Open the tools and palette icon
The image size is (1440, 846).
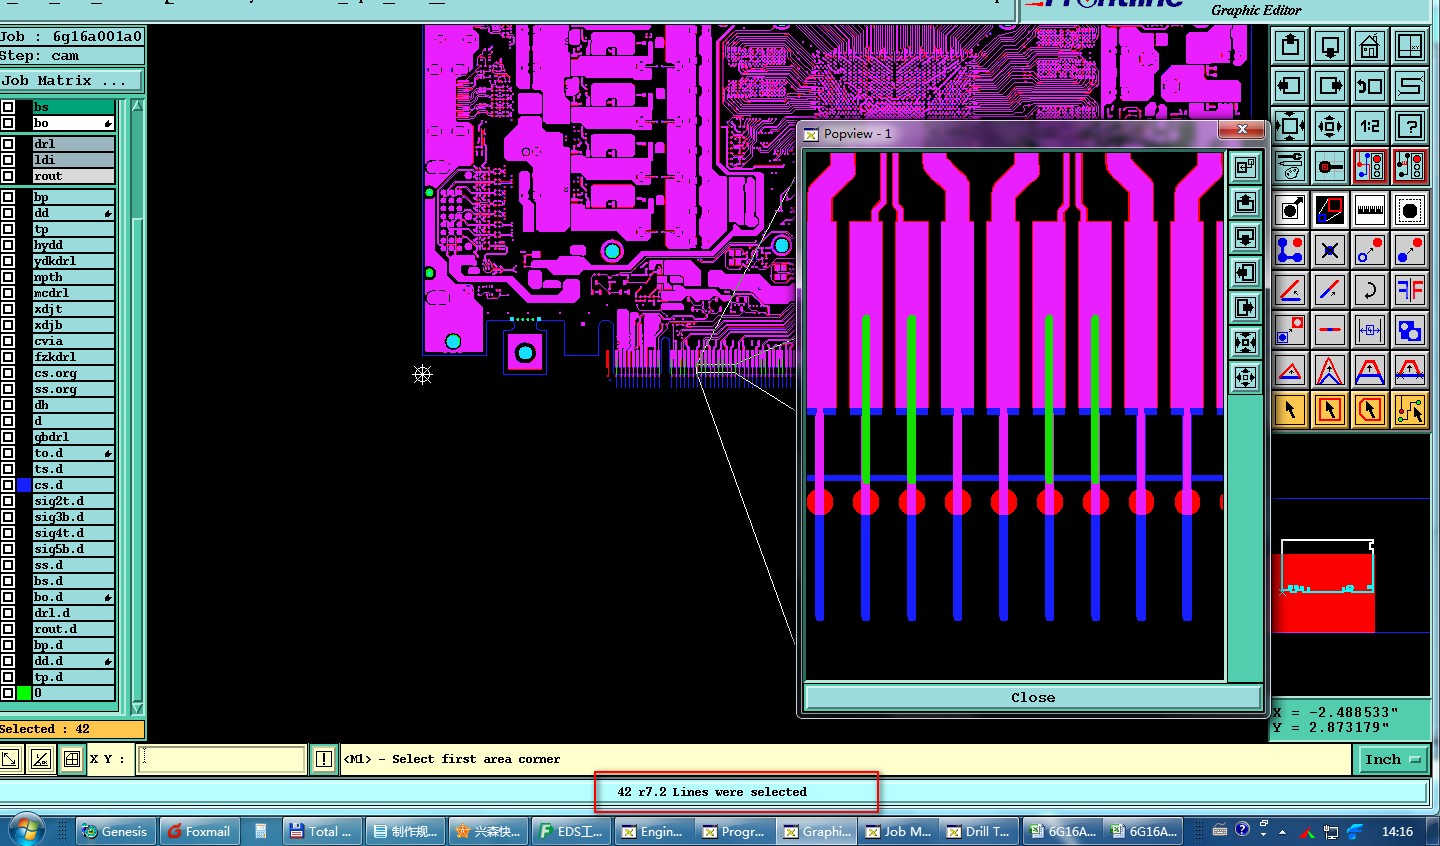tap(1290, 166)
